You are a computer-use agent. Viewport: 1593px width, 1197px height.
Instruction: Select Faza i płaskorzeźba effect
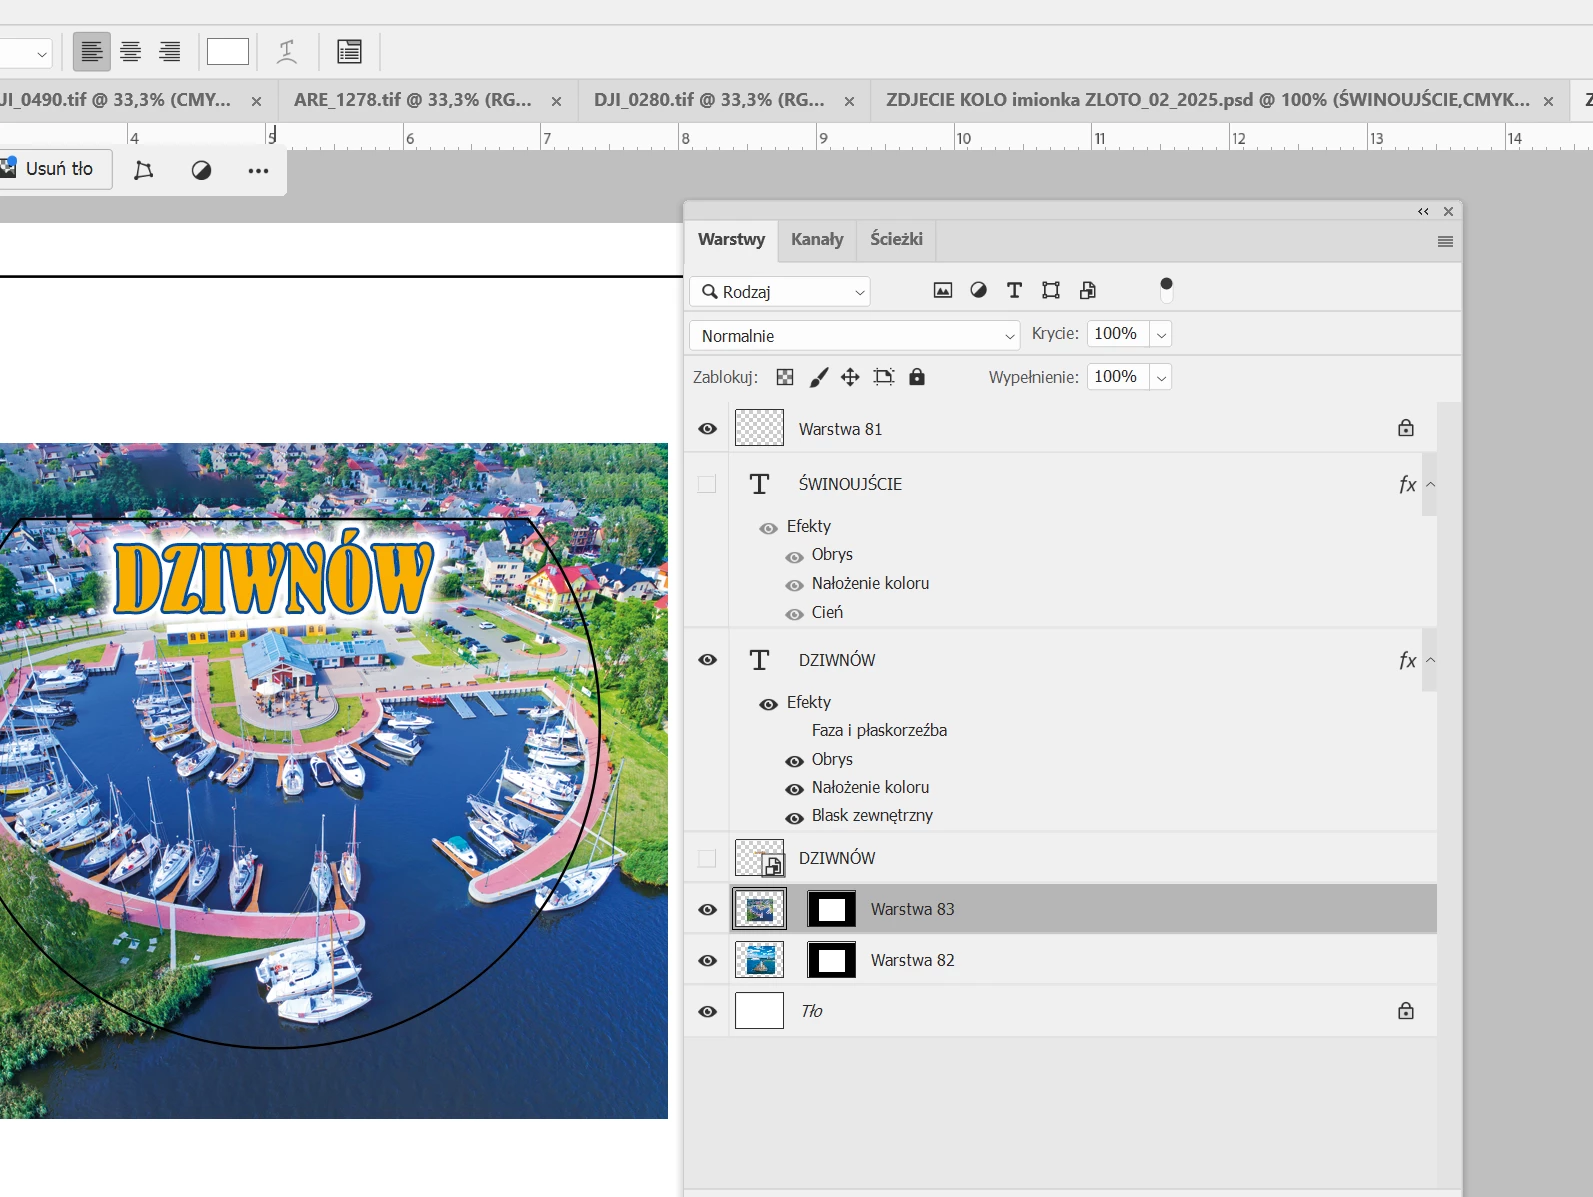click(879, 731)
